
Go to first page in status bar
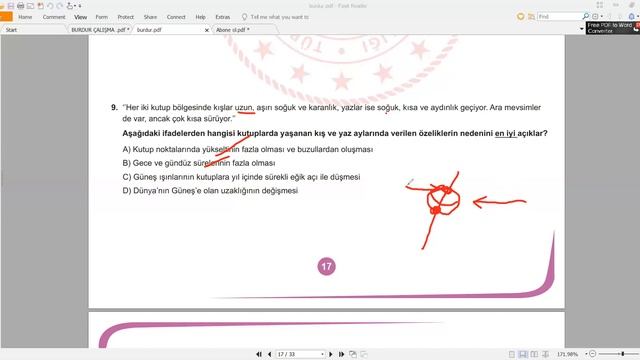[259, 354]
